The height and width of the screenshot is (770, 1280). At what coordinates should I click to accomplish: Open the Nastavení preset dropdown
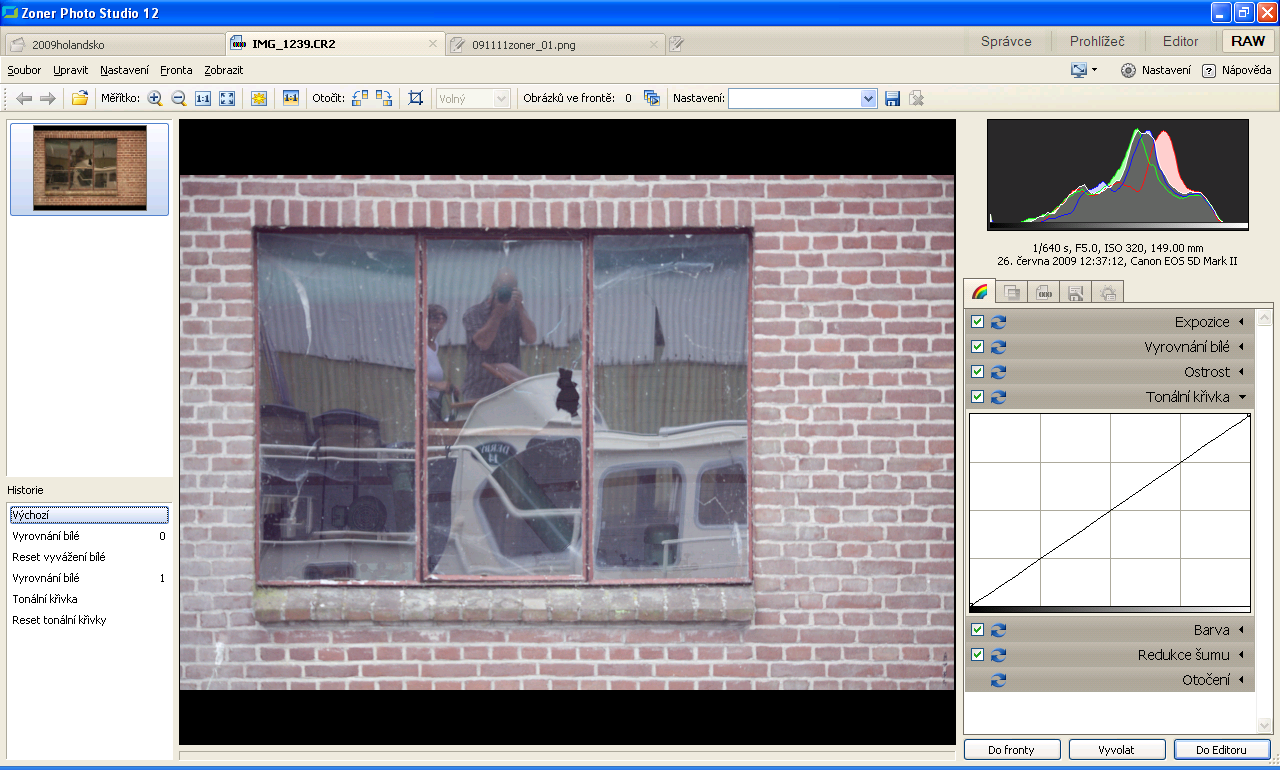tap(868, 98)
